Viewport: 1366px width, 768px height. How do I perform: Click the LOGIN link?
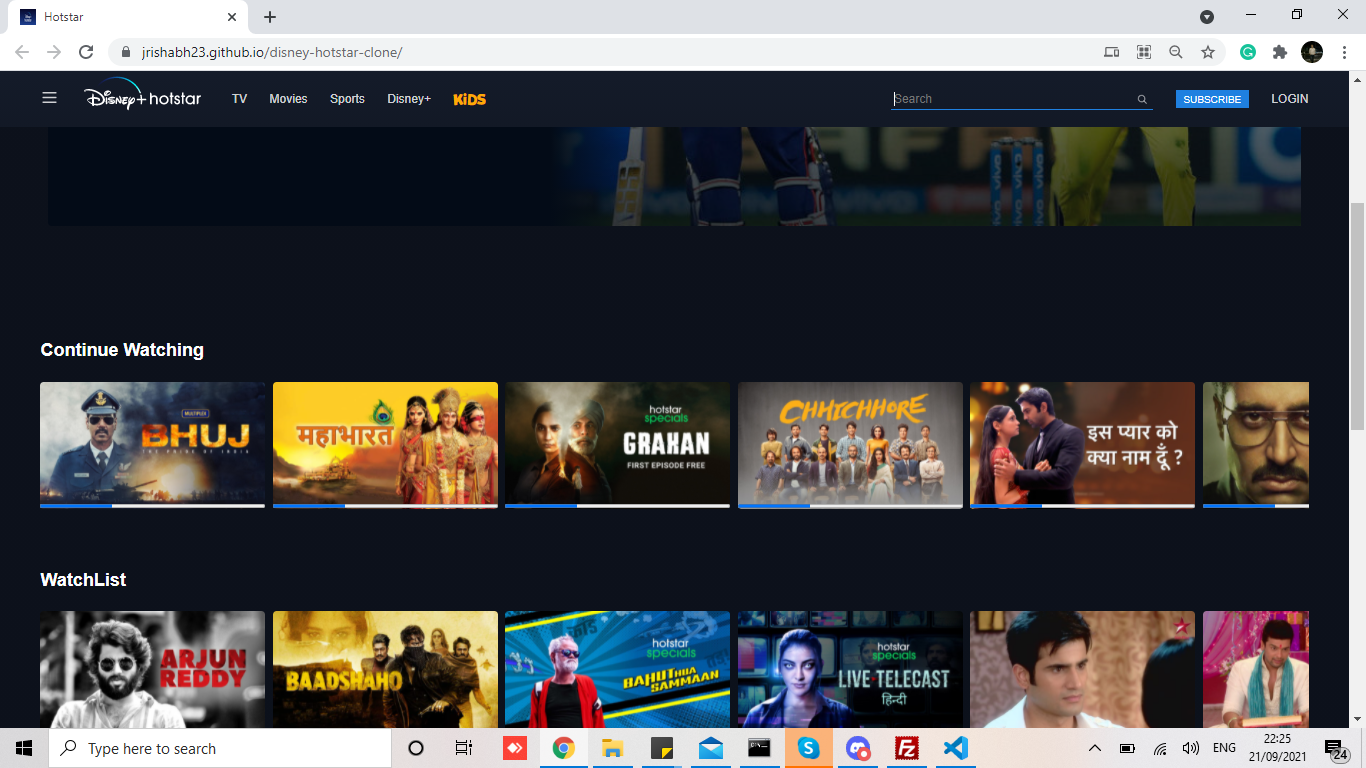[1289, 99]
